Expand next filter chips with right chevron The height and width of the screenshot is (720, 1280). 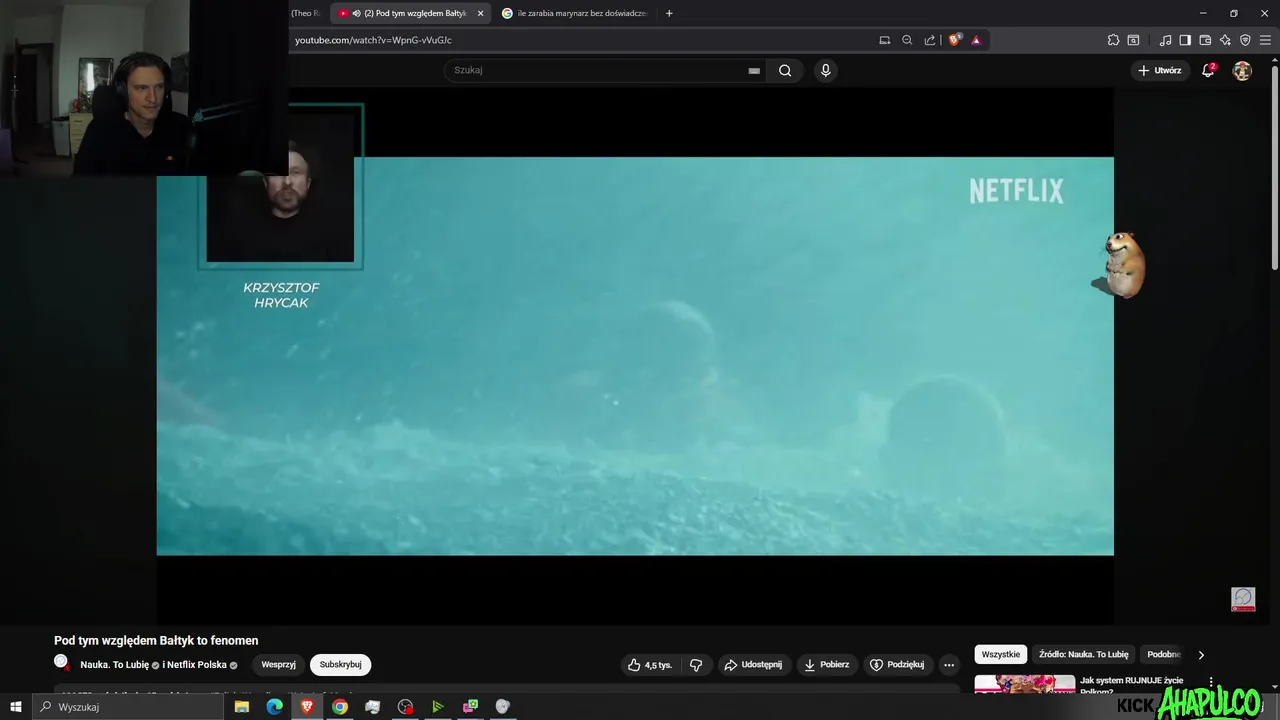pyautogui.click(x=1201, y=655)
